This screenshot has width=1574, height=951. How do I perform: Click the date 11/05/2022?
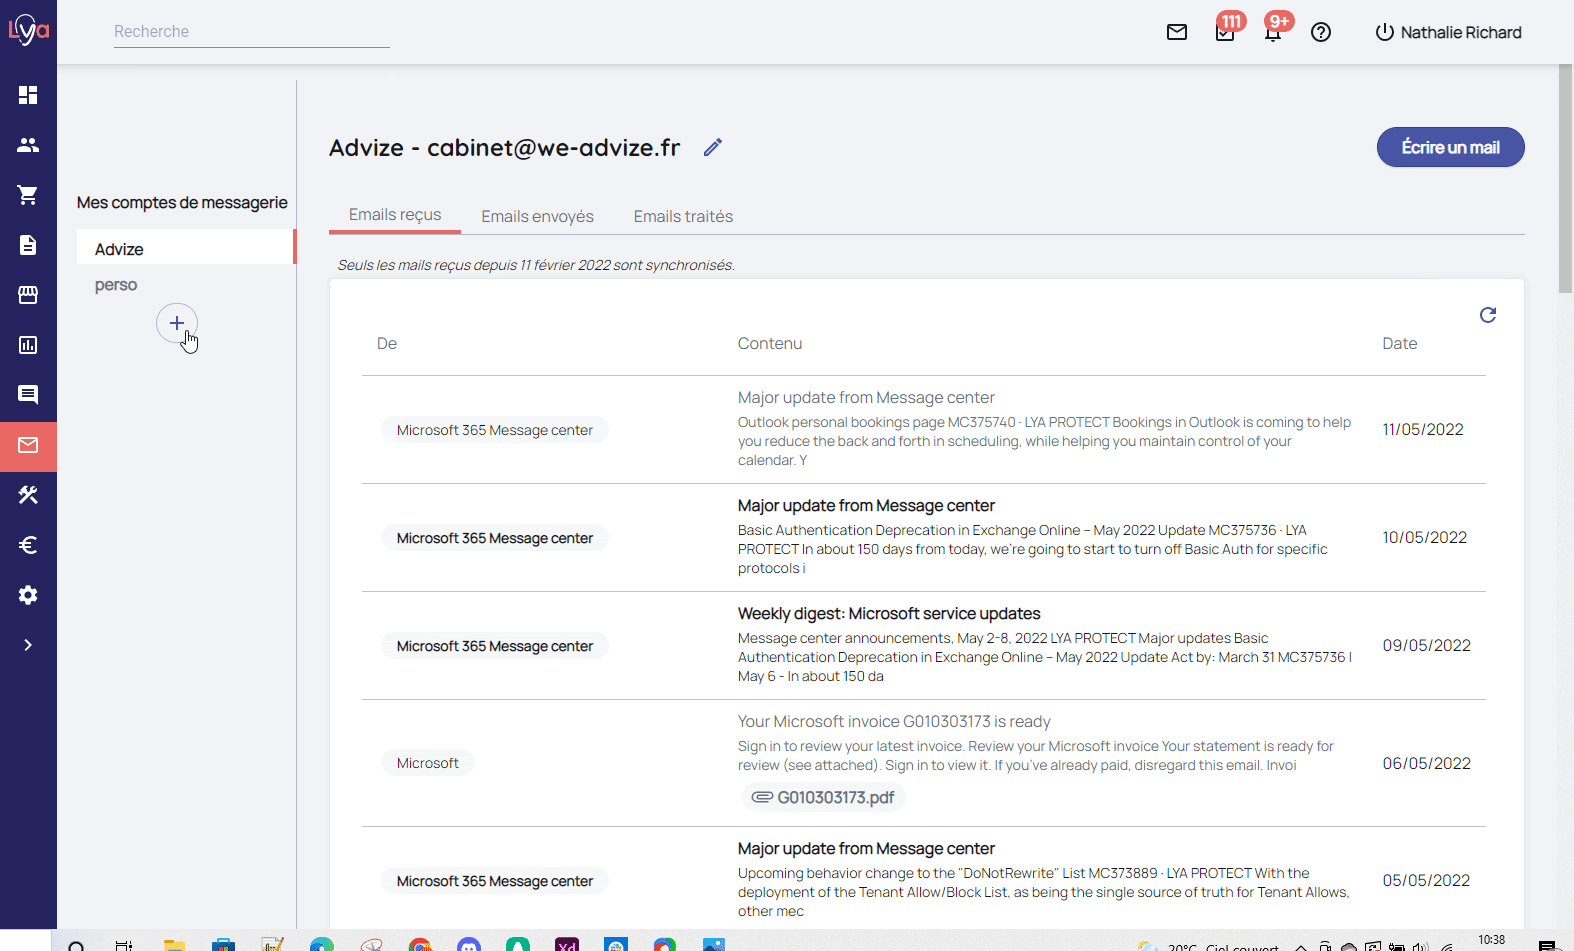pos(1423,429)
